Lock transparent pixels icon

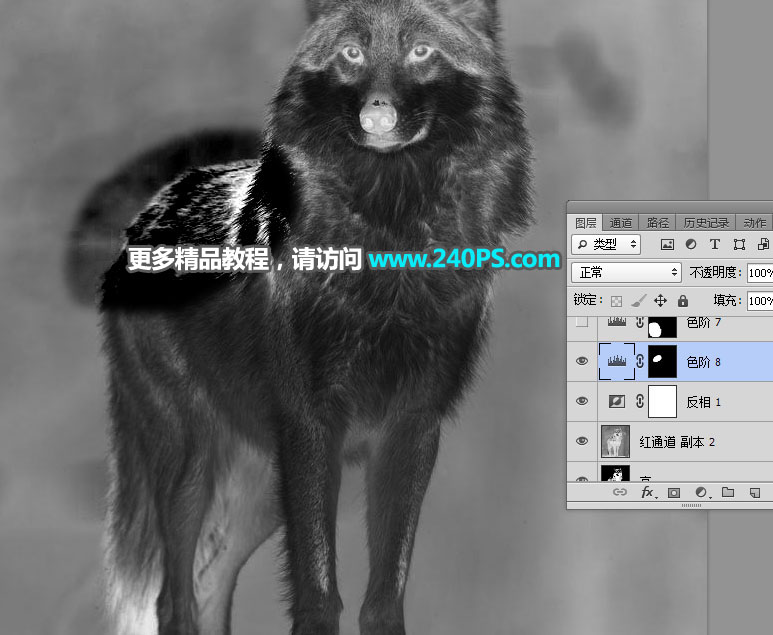point(616,301)
